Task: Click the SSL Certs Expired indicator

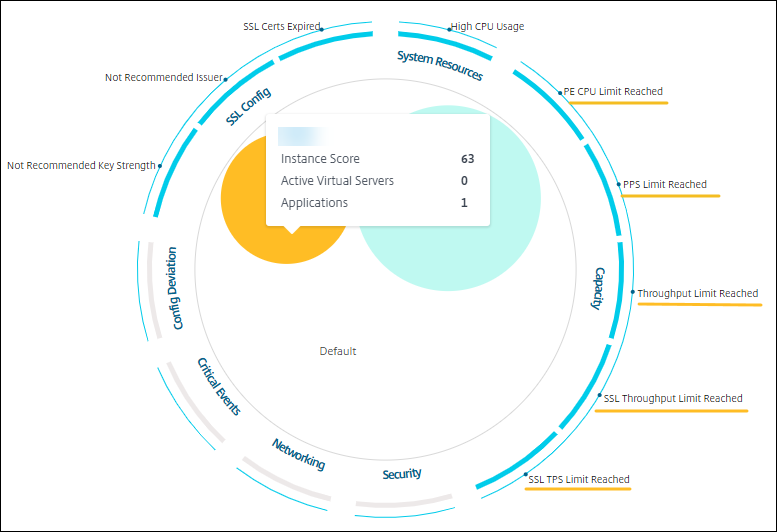Action: pyautogui.click(x=281, y=26)
